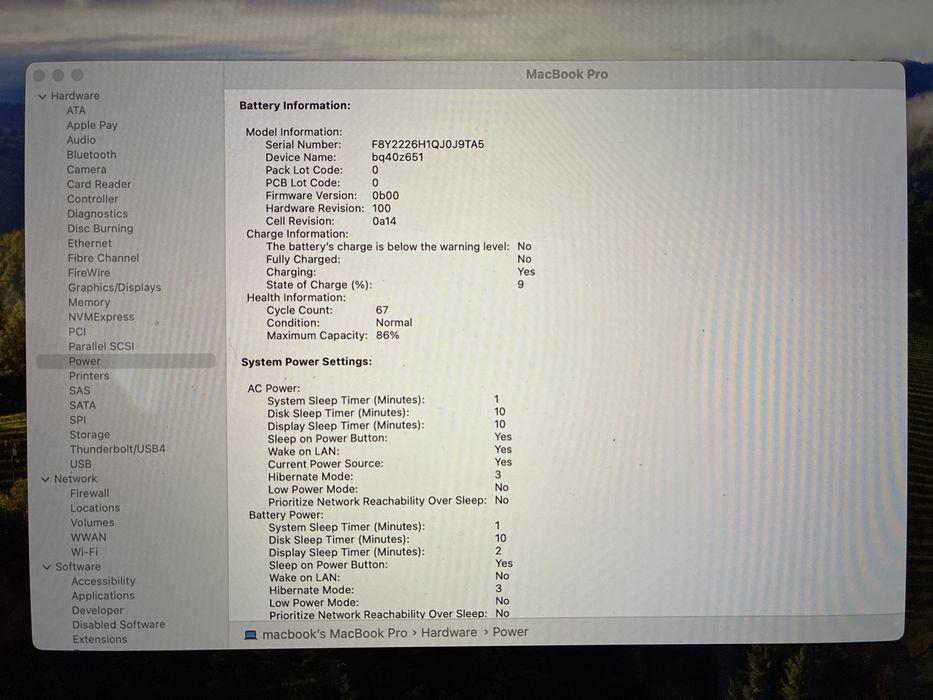Click the green zoom window button
The height and width of the screenshot is (700, 933).
point(77,75)
